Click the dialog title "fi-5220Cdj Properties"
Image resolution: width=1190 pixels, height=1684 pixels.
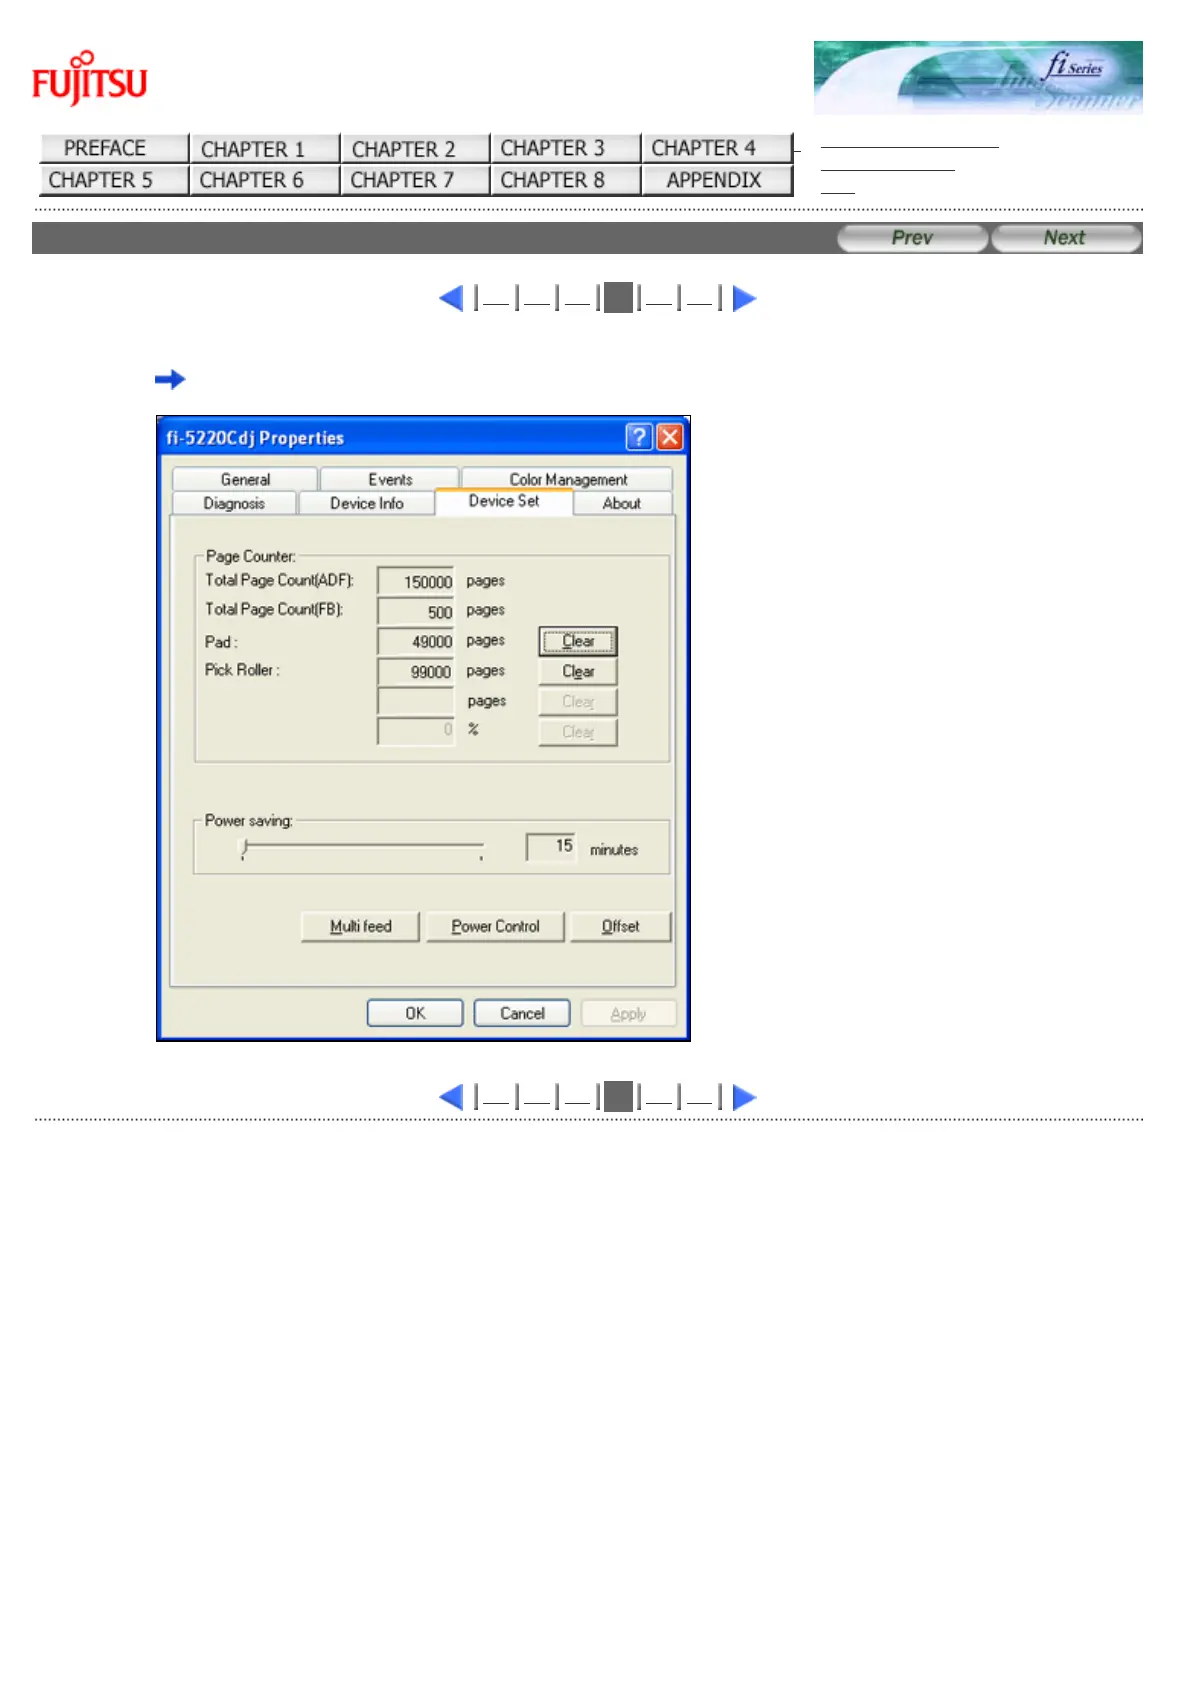[255, 438]
